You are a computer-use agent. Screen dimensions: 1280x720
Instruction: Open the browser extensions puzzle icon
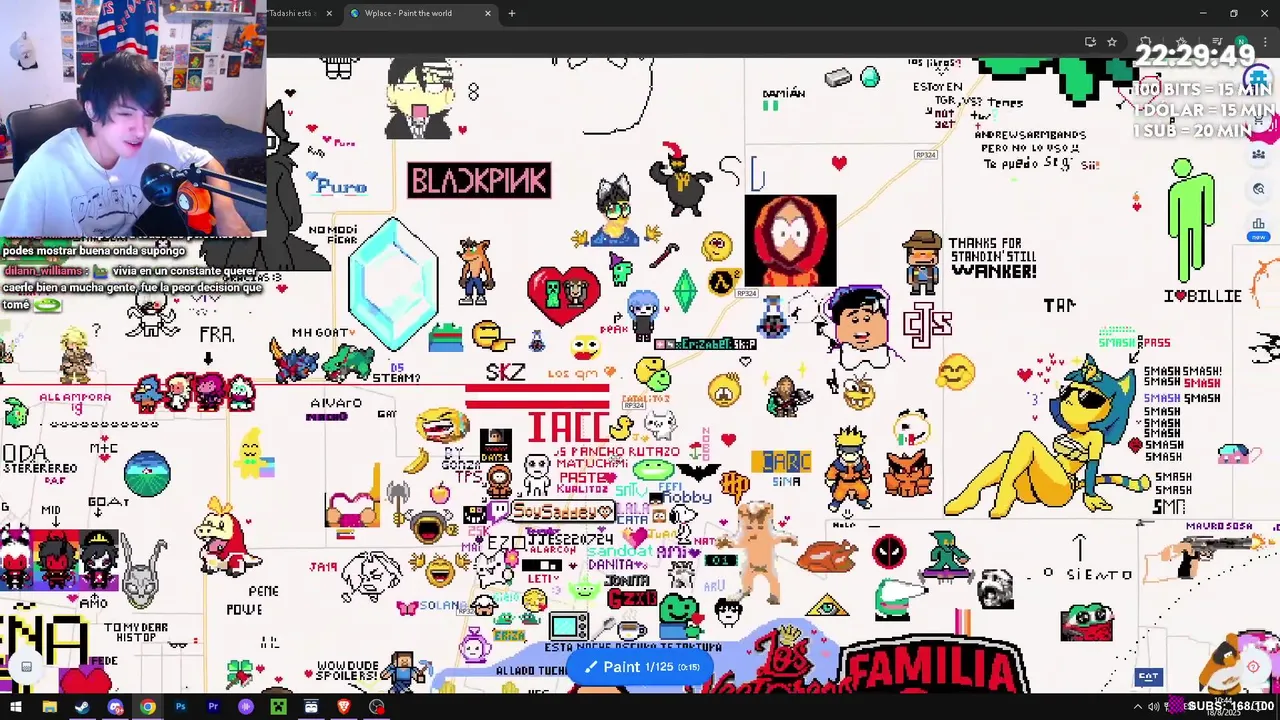pyautogui.click(x=1146, y=42)
